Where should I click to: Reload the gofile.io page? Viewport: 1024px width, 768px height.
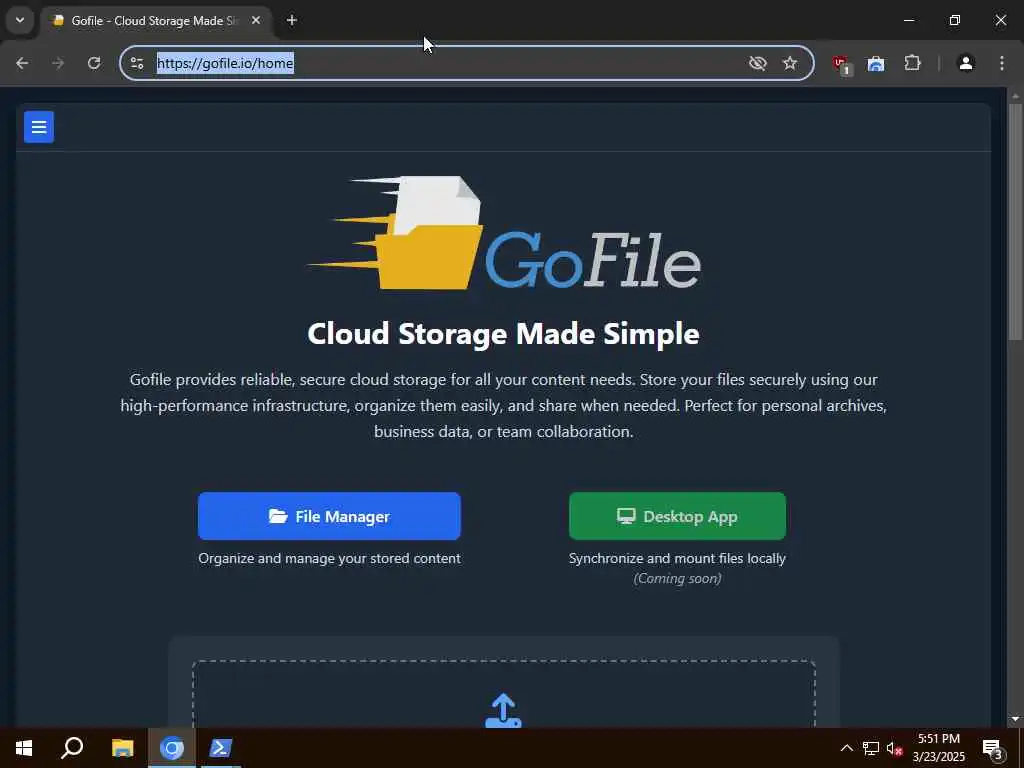(94, 63)
